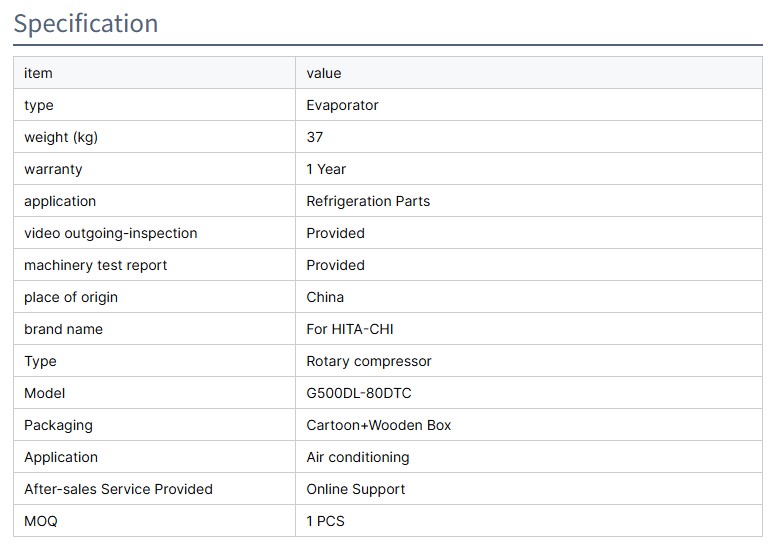
Task: Click the machinery test report label
Action: [96, 265]
